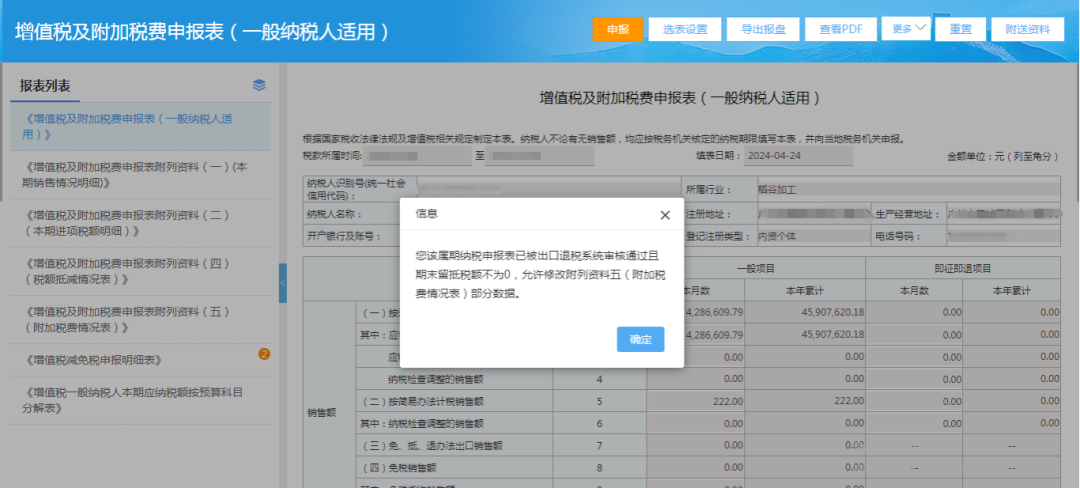The width and height of the screenshot is (1080, 488).
Task: Click the orange 申报 button
Action: click(618, 30)
